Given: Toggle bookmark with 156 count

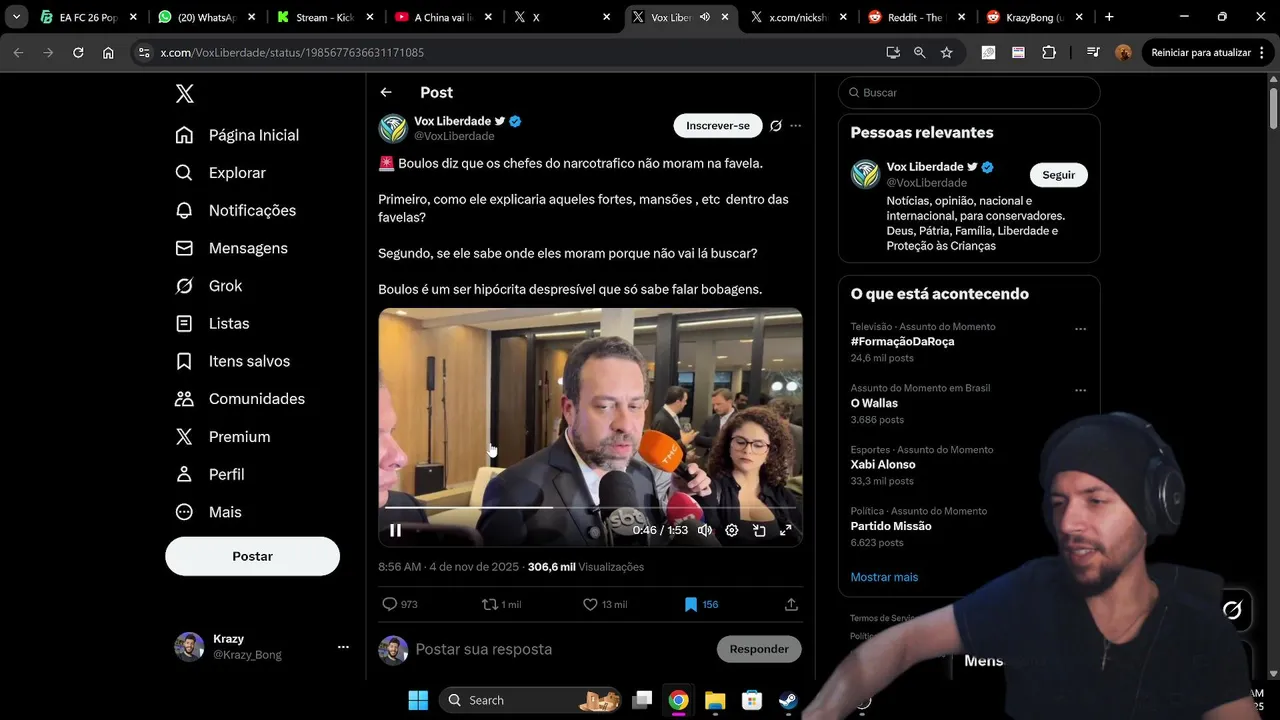Looking at the screenshot, I should [x=690, y=604].
